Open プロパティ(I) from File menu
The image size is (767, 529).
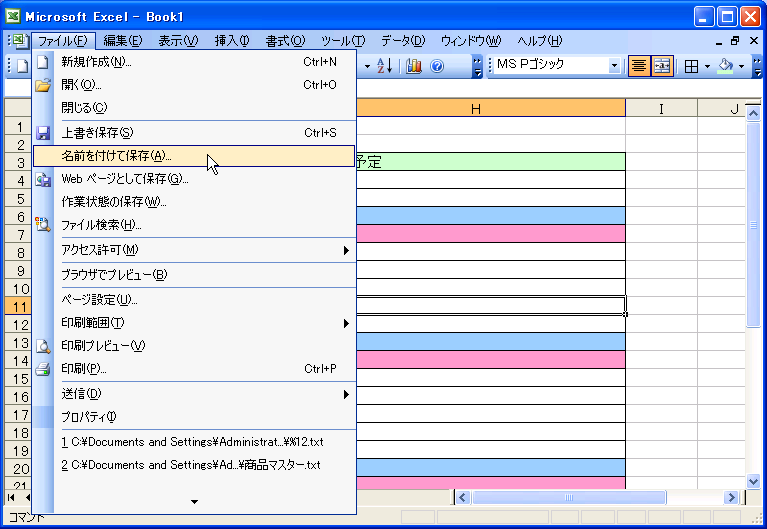pos(194,417)
